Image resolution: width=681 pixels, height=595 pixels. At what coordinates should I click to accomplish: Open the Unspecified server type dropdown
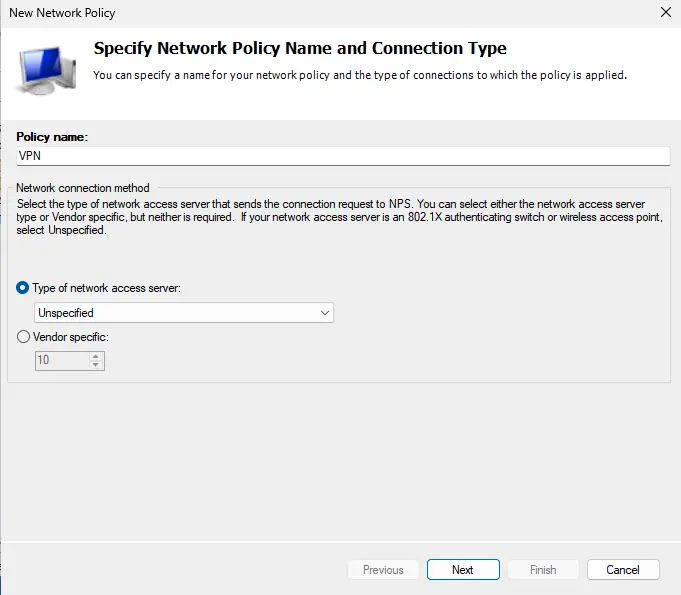point(183,313)
